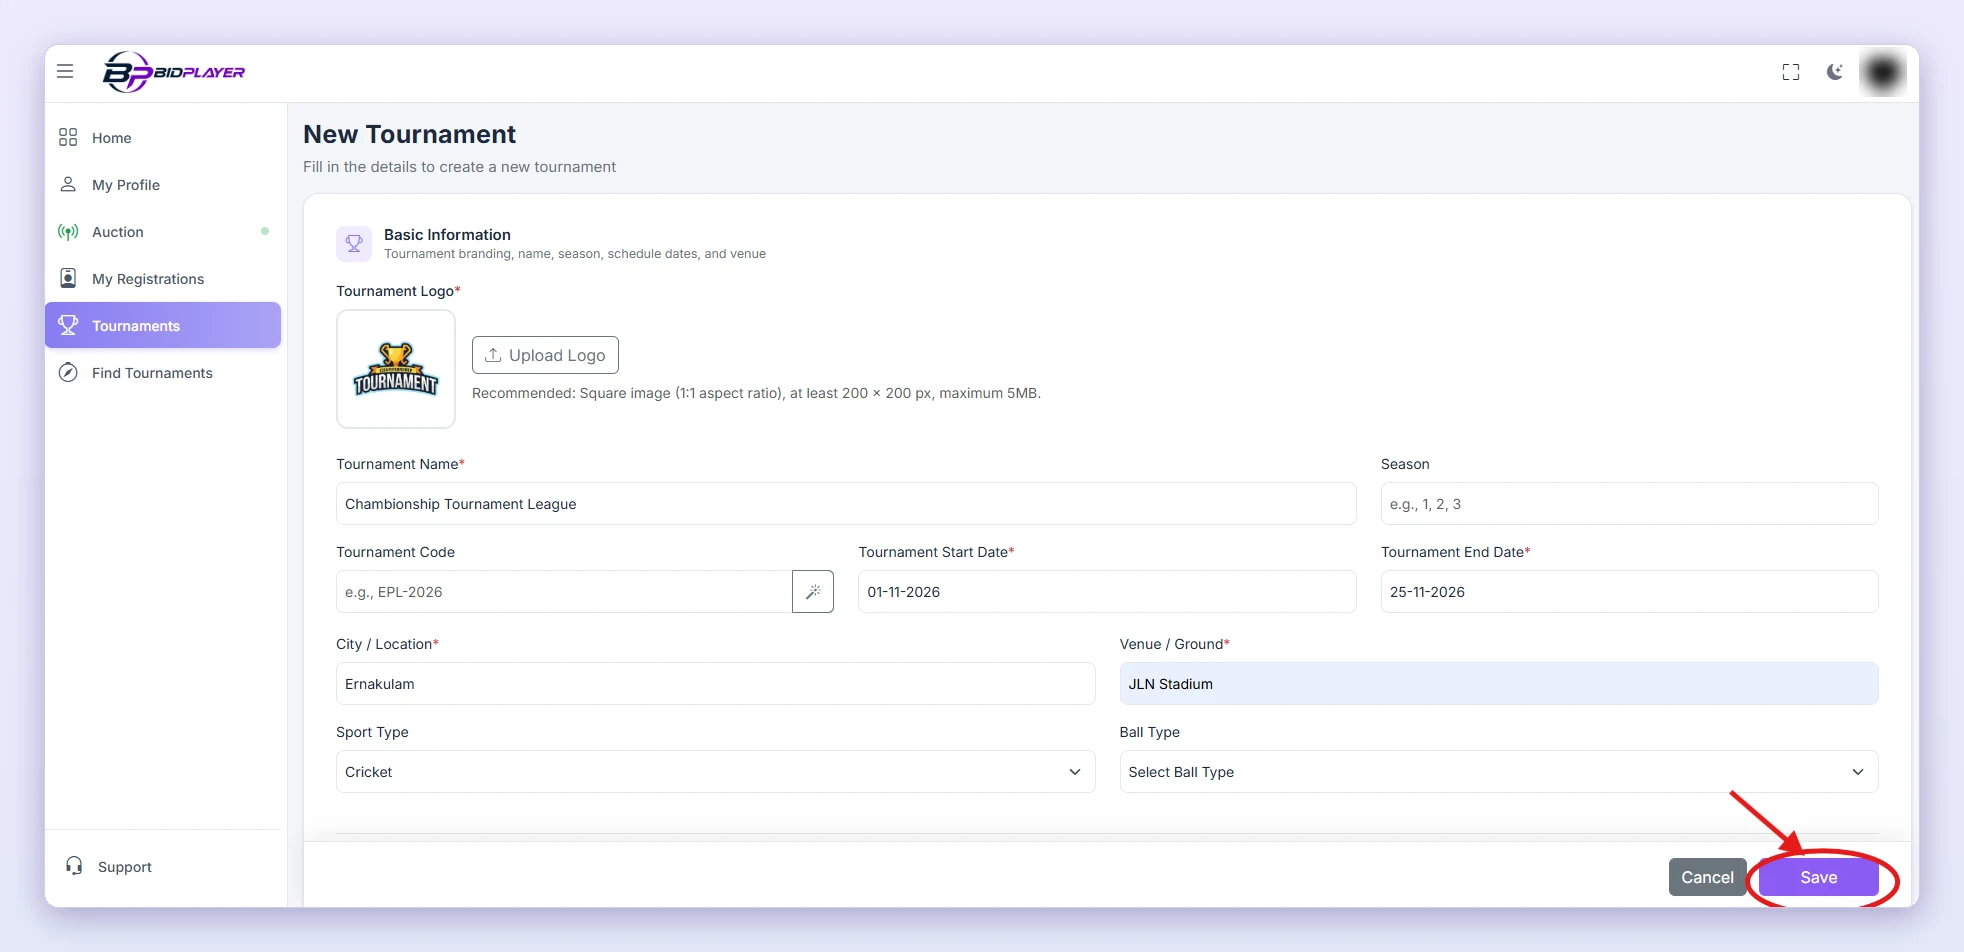The width and height of the screenshot is (1964, 952).
Task: Open the hamburger sidebar menu
Action: tap(65, 71)
